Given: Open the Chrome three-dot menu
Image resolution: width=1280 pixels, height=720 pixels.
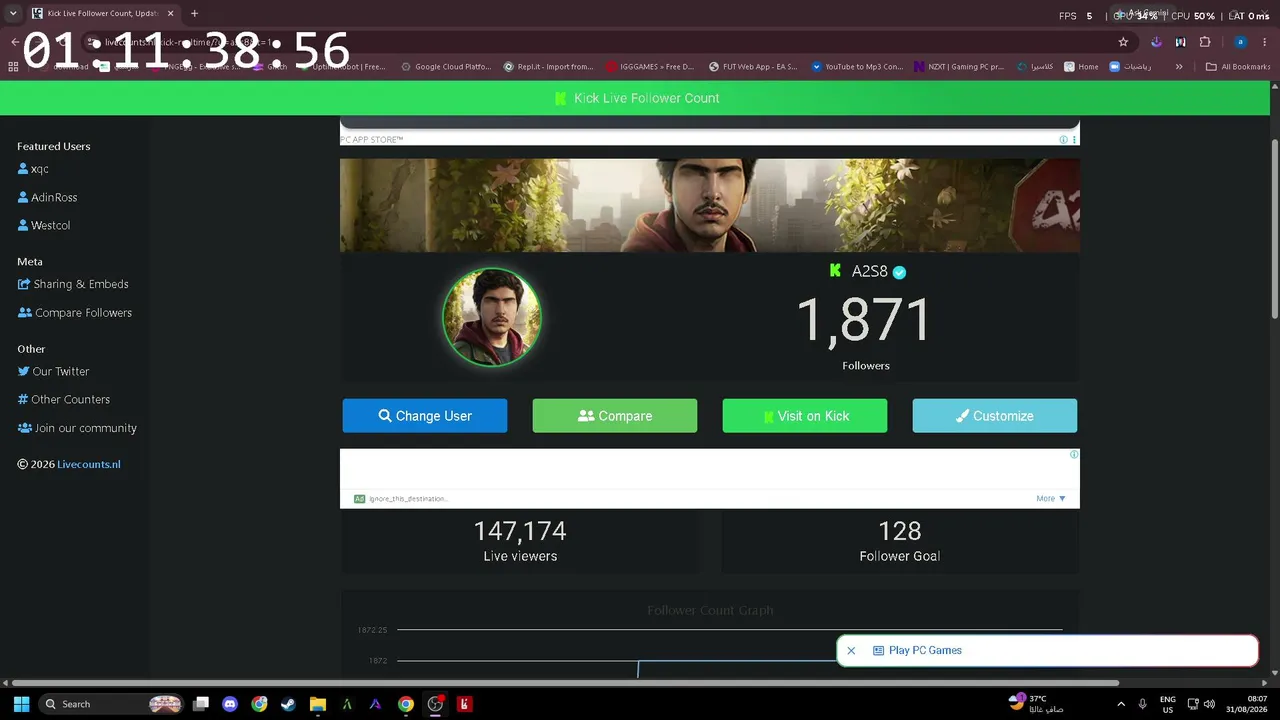Looking at the screenshot, I should point(1267,42).
